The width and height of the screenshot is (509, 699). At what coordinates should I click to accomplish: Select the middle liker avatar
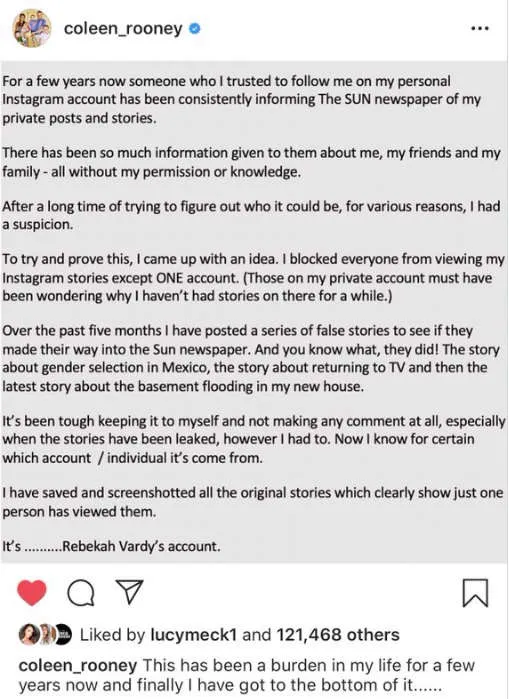pos(46,634)
